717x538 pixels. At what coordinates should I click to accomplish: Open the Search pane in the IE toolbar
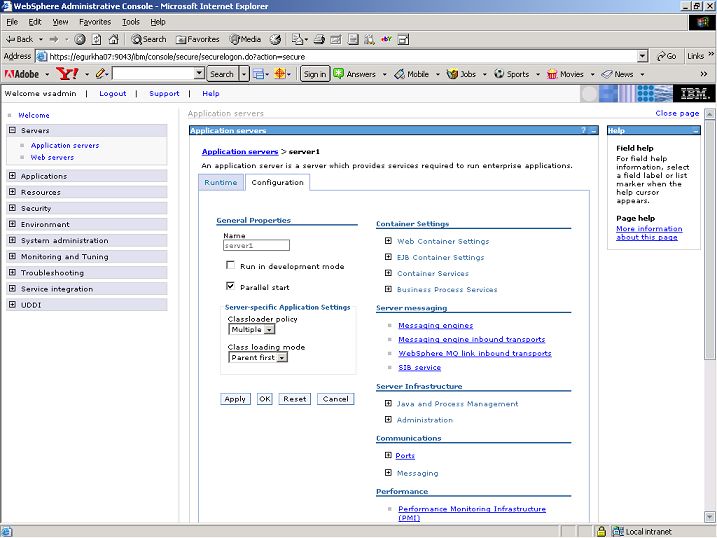point(149,39)
